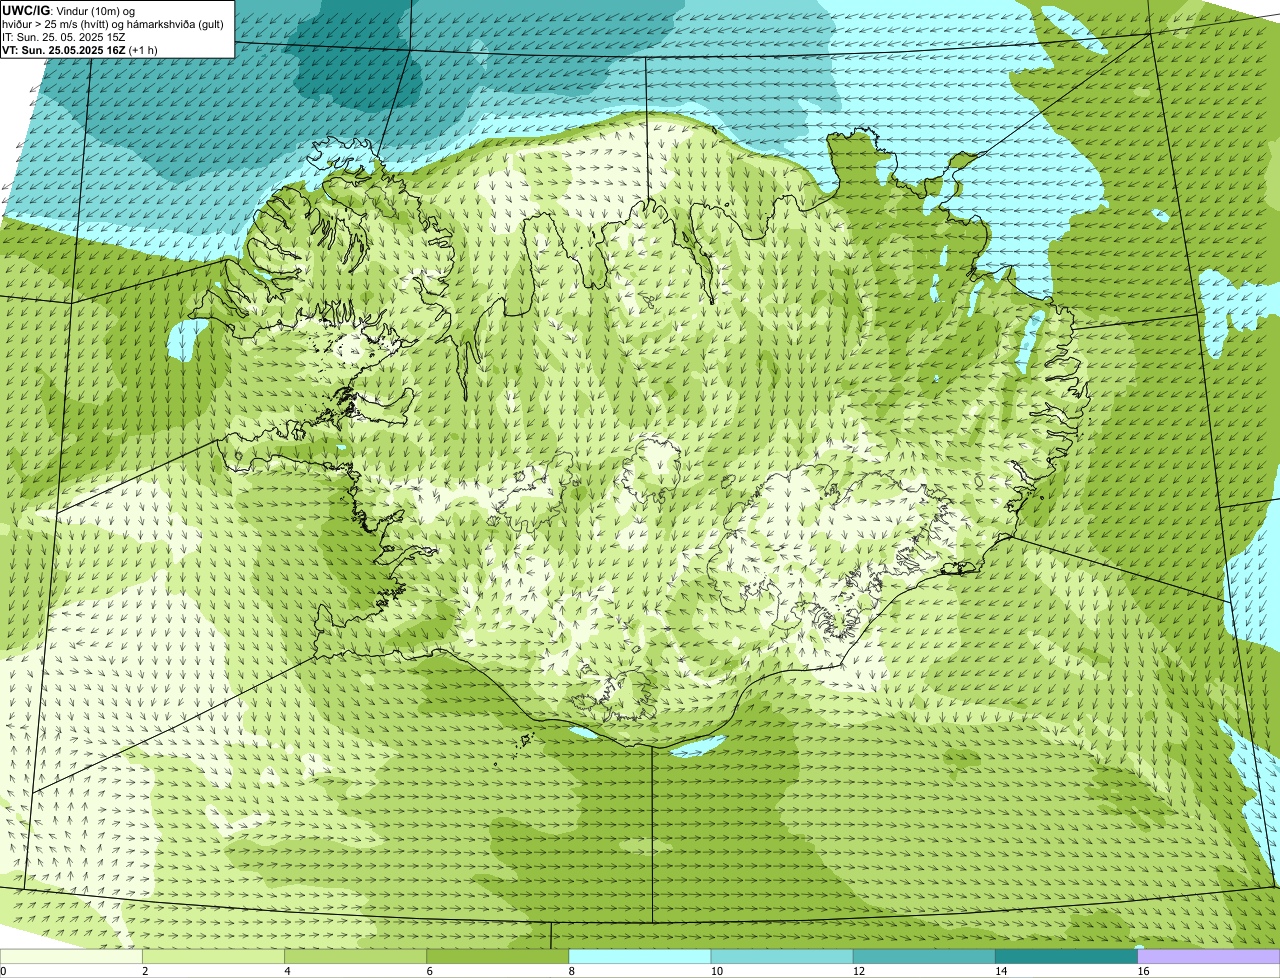Click the light cyan 8–10 m/s legend swatch
The width and height of the screenshot is (1280, 978).
[x=640, y=957]
